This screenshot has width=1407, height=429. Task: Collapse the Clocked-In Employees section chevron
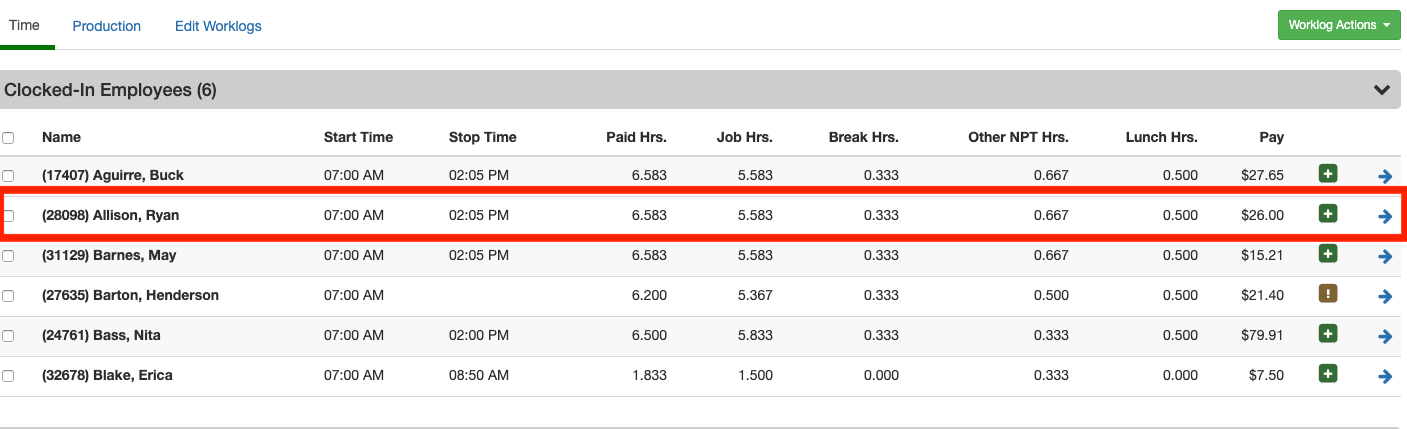(x=1382, y=90)
